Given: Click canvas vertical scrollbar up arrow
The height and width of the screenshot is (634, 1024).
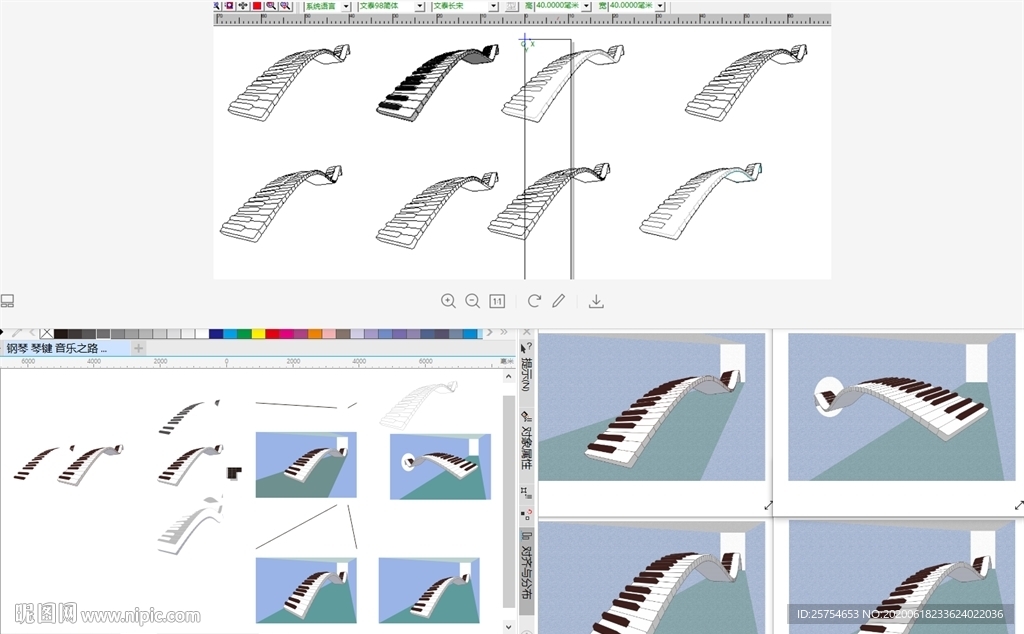Looking at the screenshot, I should pyautogui.click(x=509, y=377).
